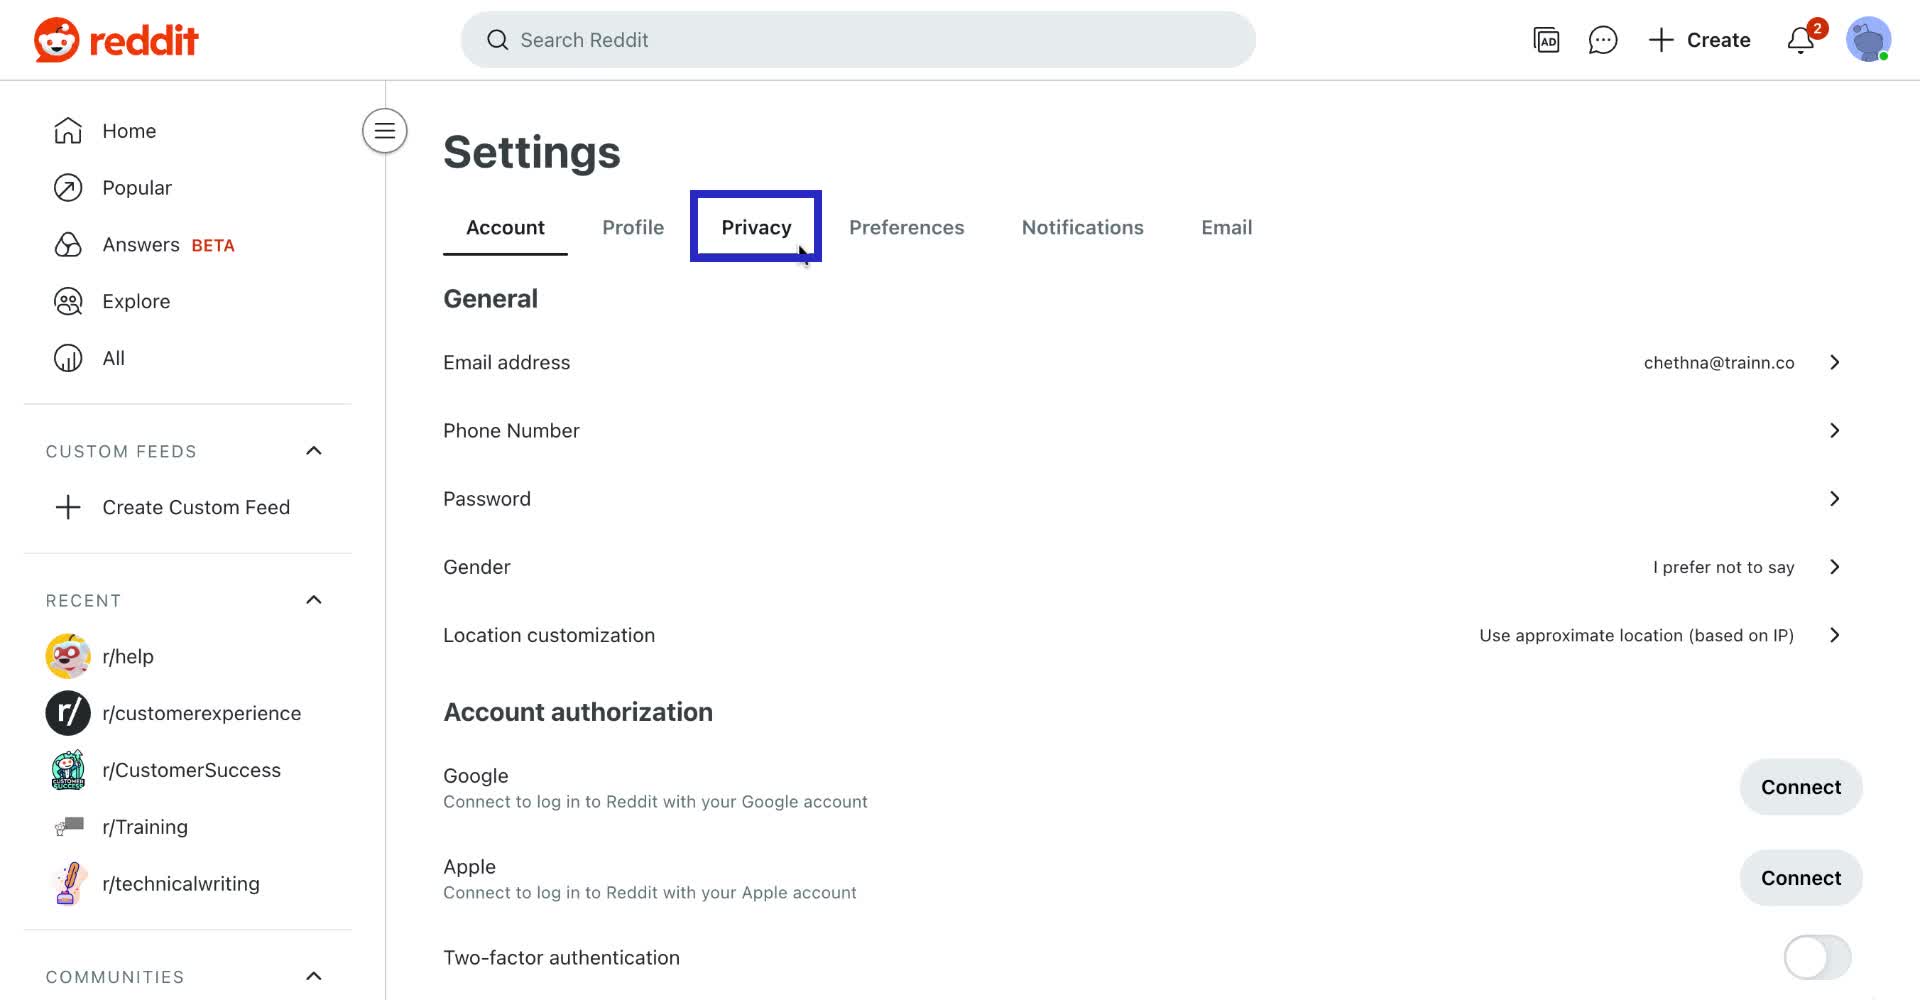Open the r/help community
The width and height of the screenshot is (1920, 1000).
128,656
